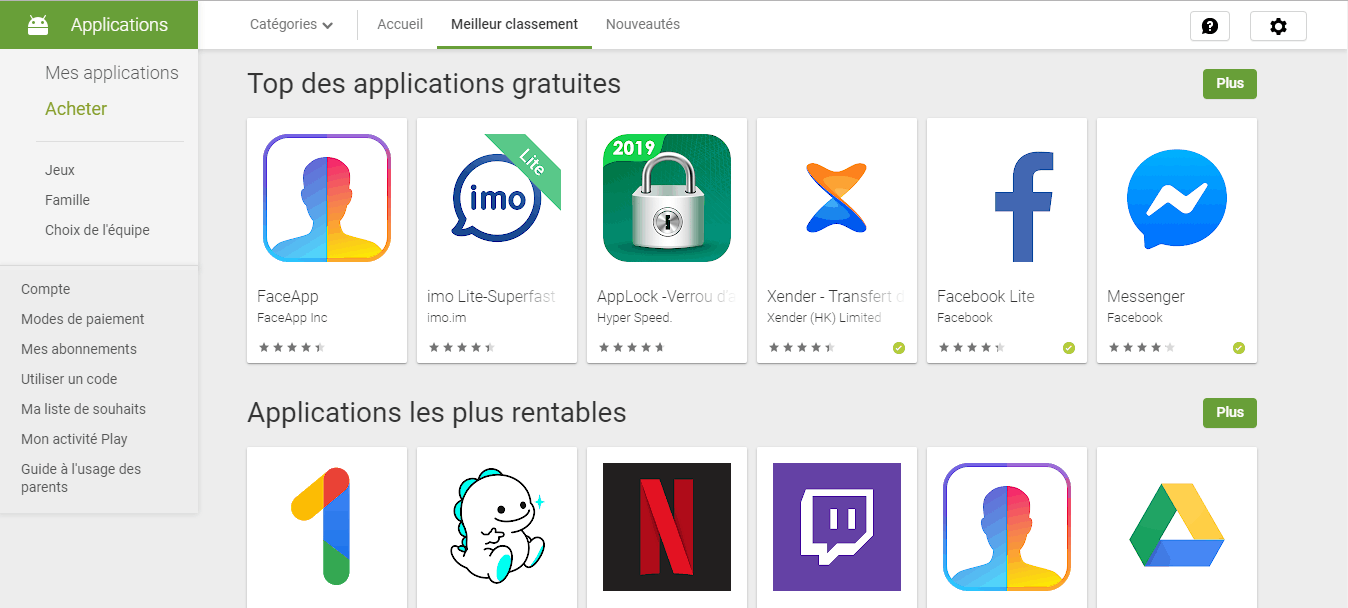Image resolution: width=1348 pixels, height=608 pixels.
Task: Open the imo Lite app icon
Action: [497, 198]
